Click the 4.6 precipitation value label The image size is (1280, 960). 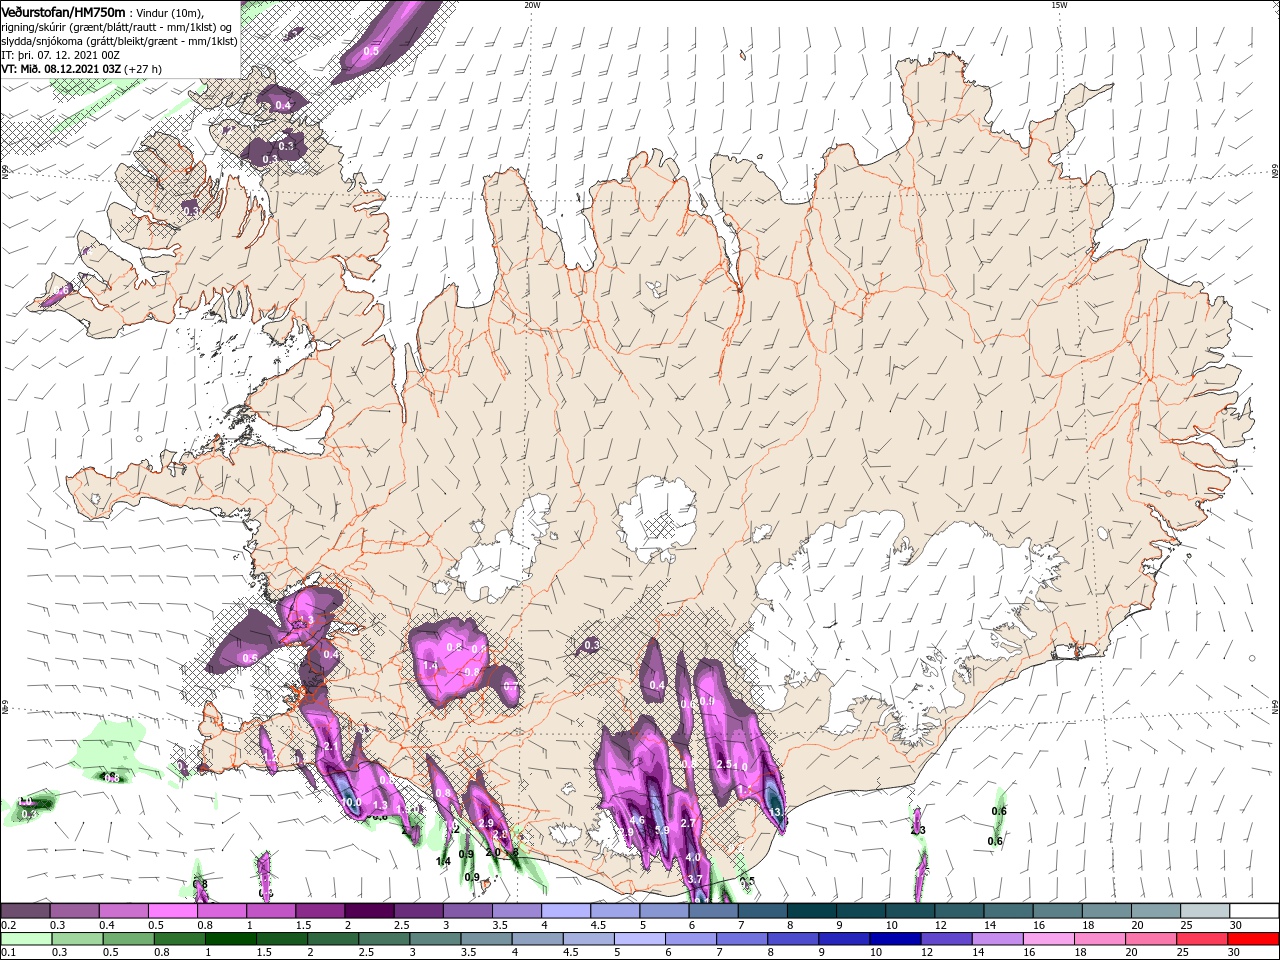pyautogui.click(x=637, y=821)
